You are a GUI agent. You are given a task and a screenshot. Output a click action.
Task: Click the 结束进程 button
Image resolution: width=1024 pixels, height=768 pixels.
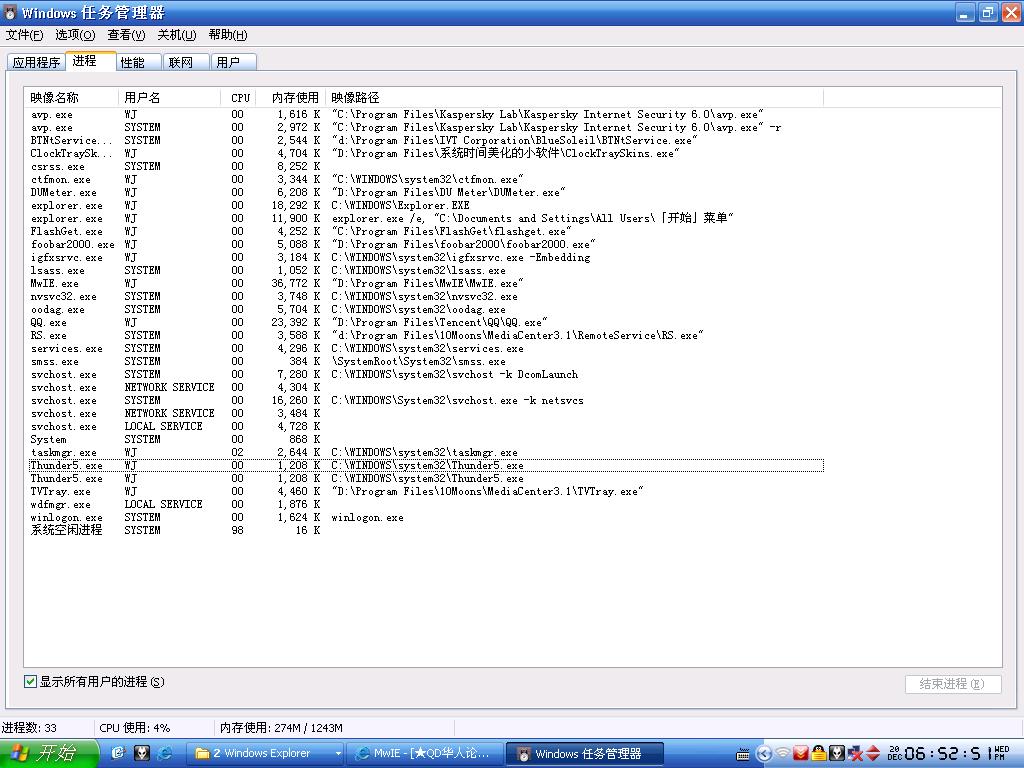tap(953, 684)
